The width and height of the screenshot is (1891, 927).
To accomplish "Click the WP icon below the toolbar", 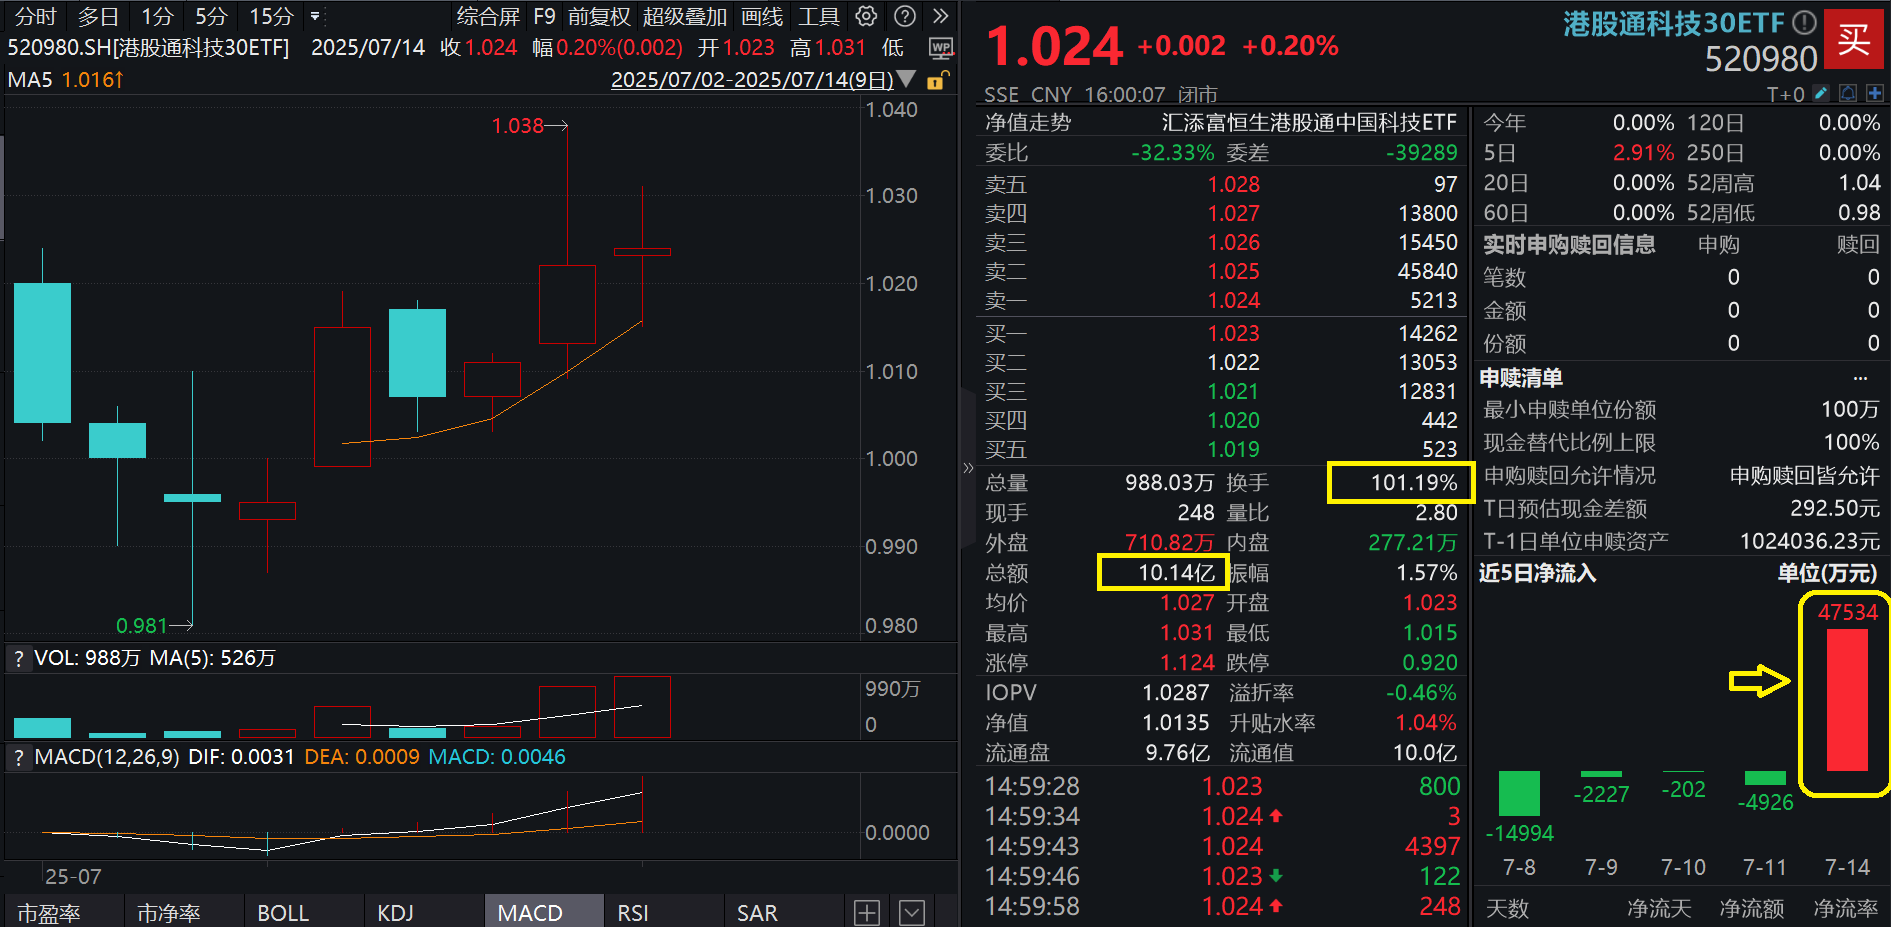I will click(940, 48).
